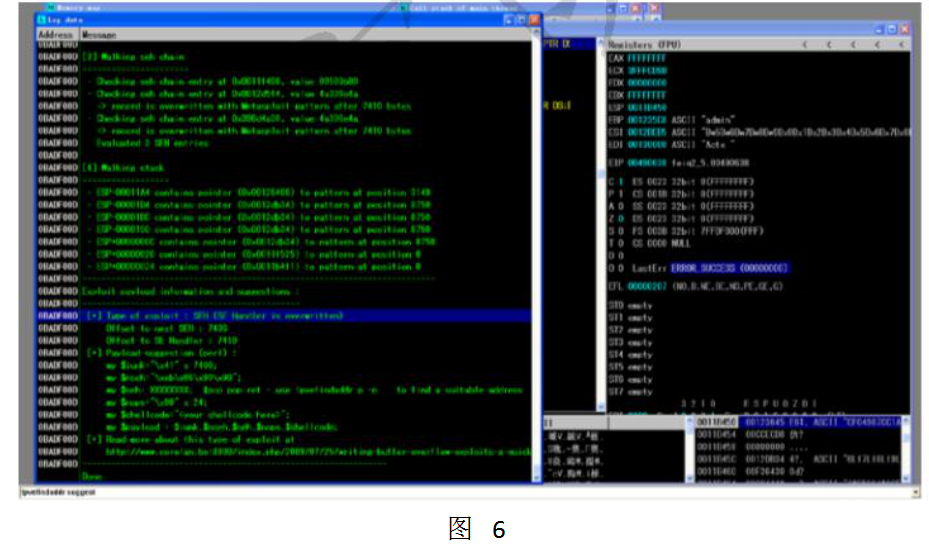Click the Address column header in Log data

coord(57,35)
